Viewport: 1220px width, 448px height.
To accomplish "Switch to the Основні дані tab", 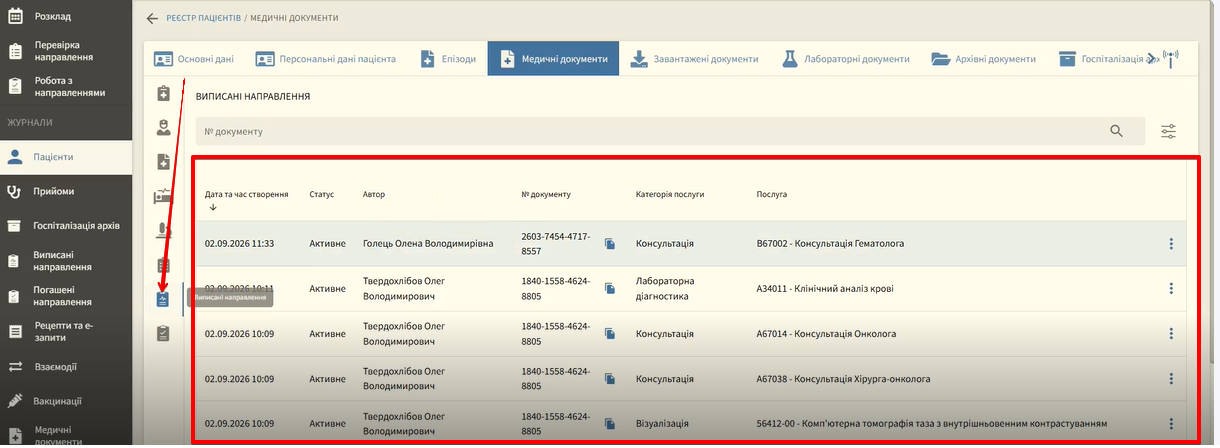I will [x=194, y=59].
